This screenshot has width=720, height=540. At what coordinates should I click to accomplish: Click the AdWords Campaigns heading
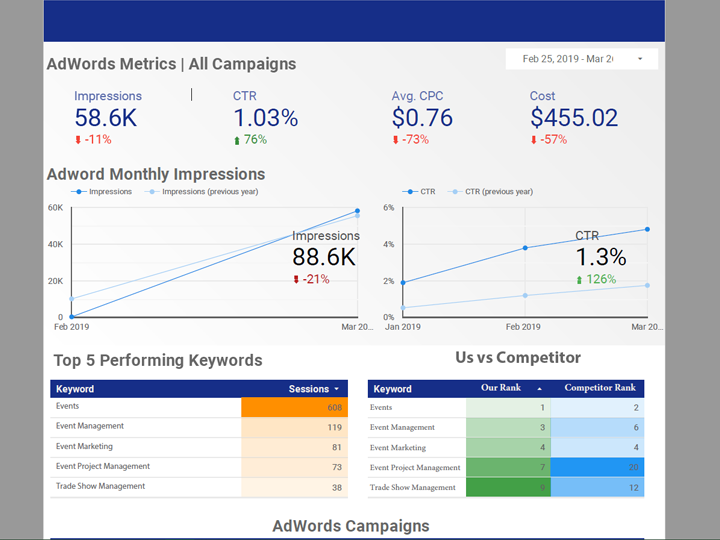click(351, 526)
